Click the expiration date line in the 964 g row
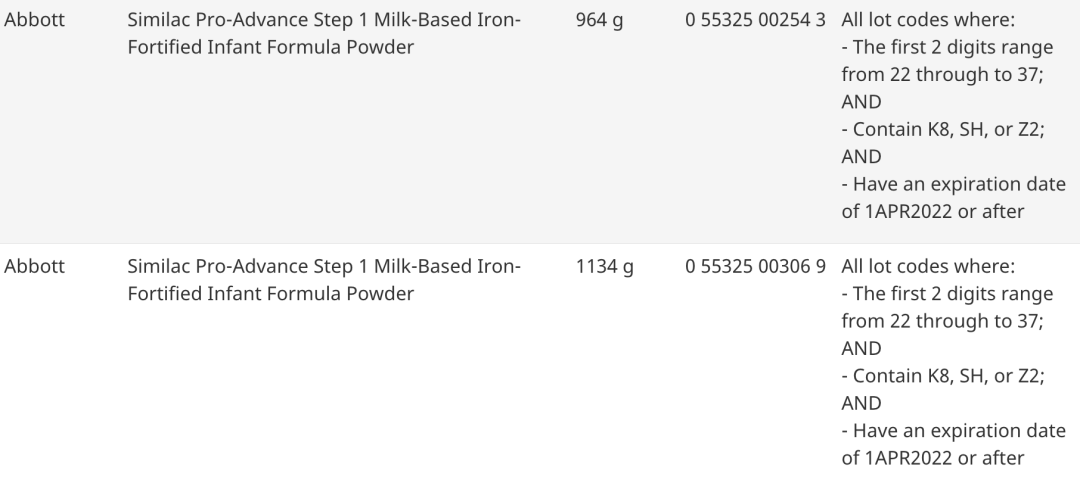The height and width of the screenshot is (486, 1080). [x=953, y=197]
